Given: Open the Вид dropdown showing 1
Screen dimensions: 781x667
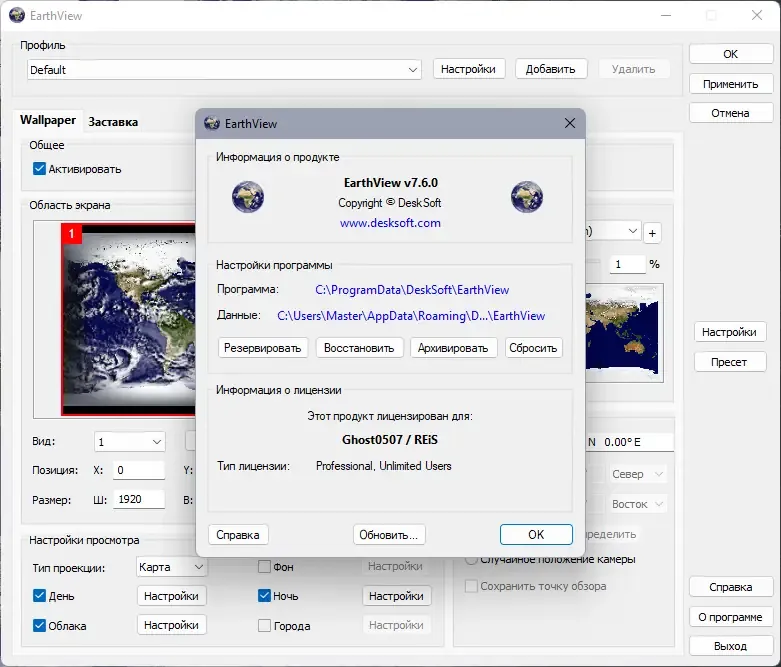Looking at the screenshot, I should coord(130,442).
